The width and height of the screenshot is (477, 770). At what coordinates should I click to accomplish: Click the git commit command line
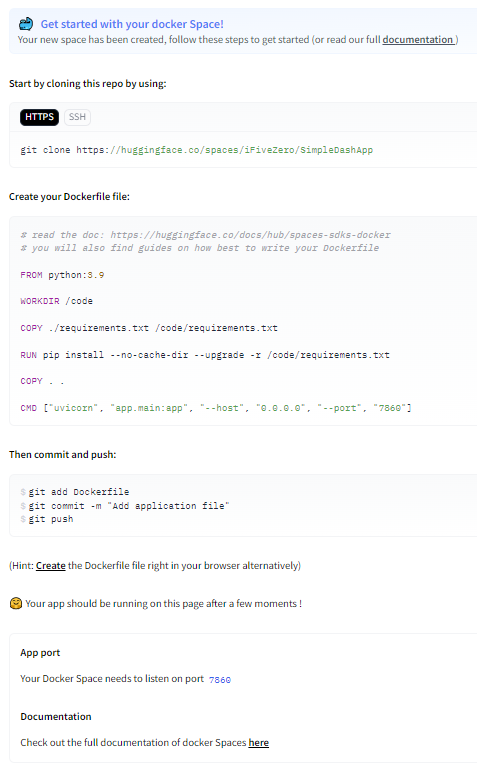(x=129, y=505)
